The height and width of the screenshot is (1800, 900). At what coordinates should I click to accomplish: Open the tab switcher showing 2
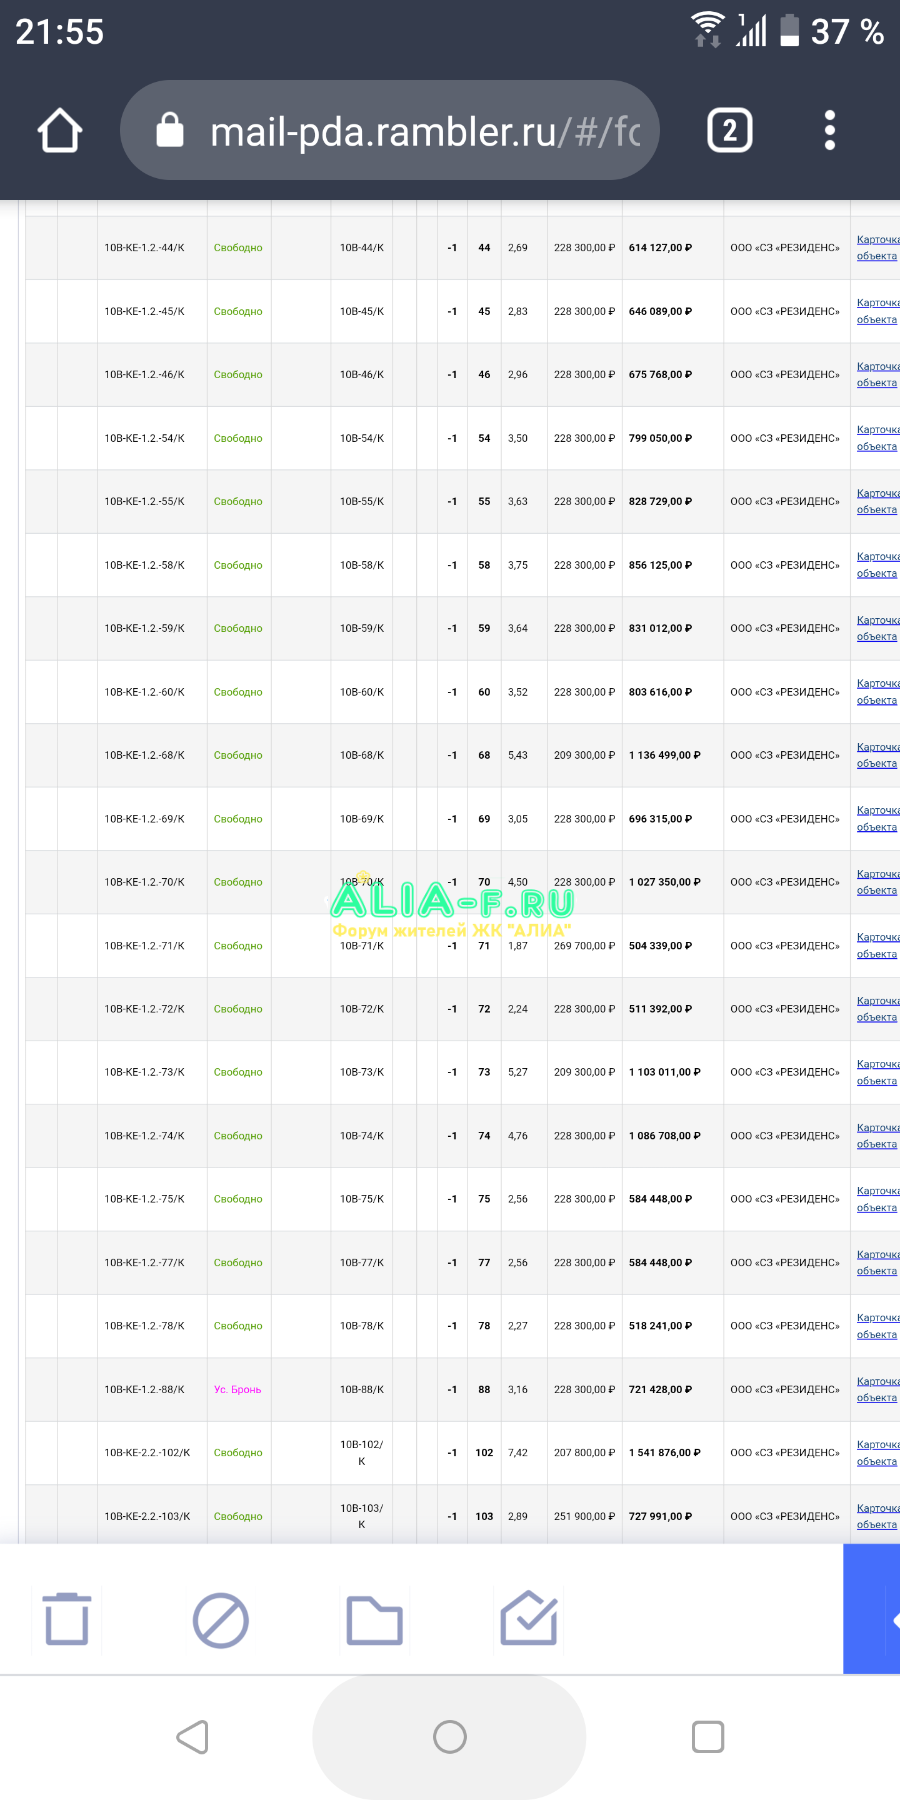tap(730, 131)
